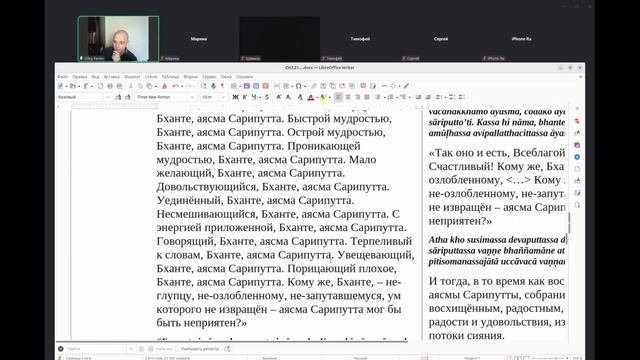Click the Export as PDF icon
The height and width of the screenshot is (360, 640).
[100, 86]
